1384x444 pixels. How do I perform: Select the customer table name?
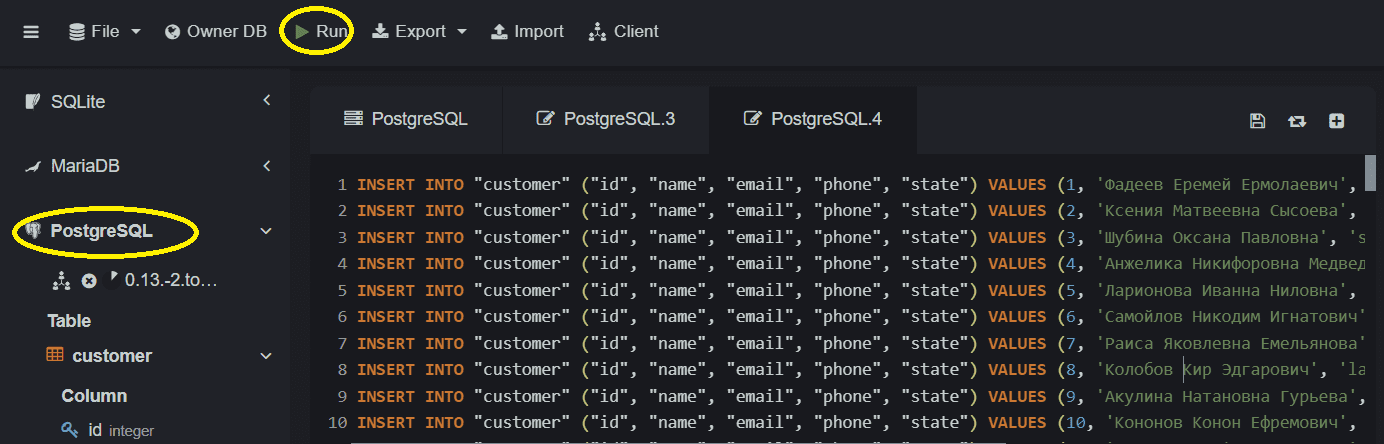click(112, 356)
